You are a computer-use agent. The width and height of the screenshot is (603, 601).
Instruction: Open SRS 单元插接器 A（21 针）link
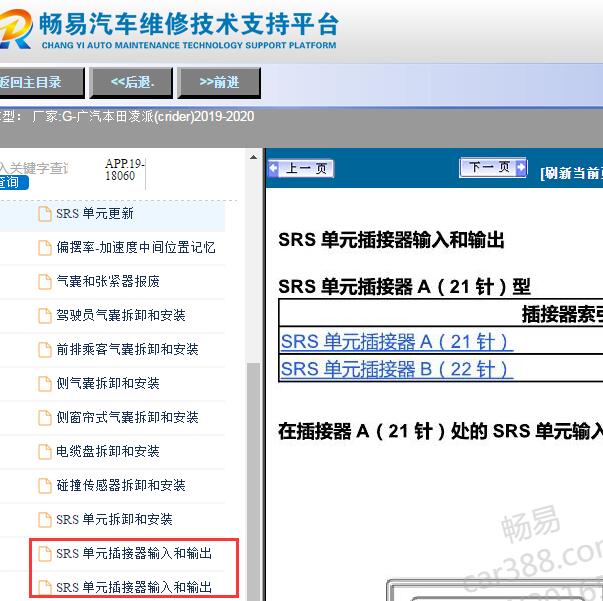pyautogui.click(x=396, y=341)
